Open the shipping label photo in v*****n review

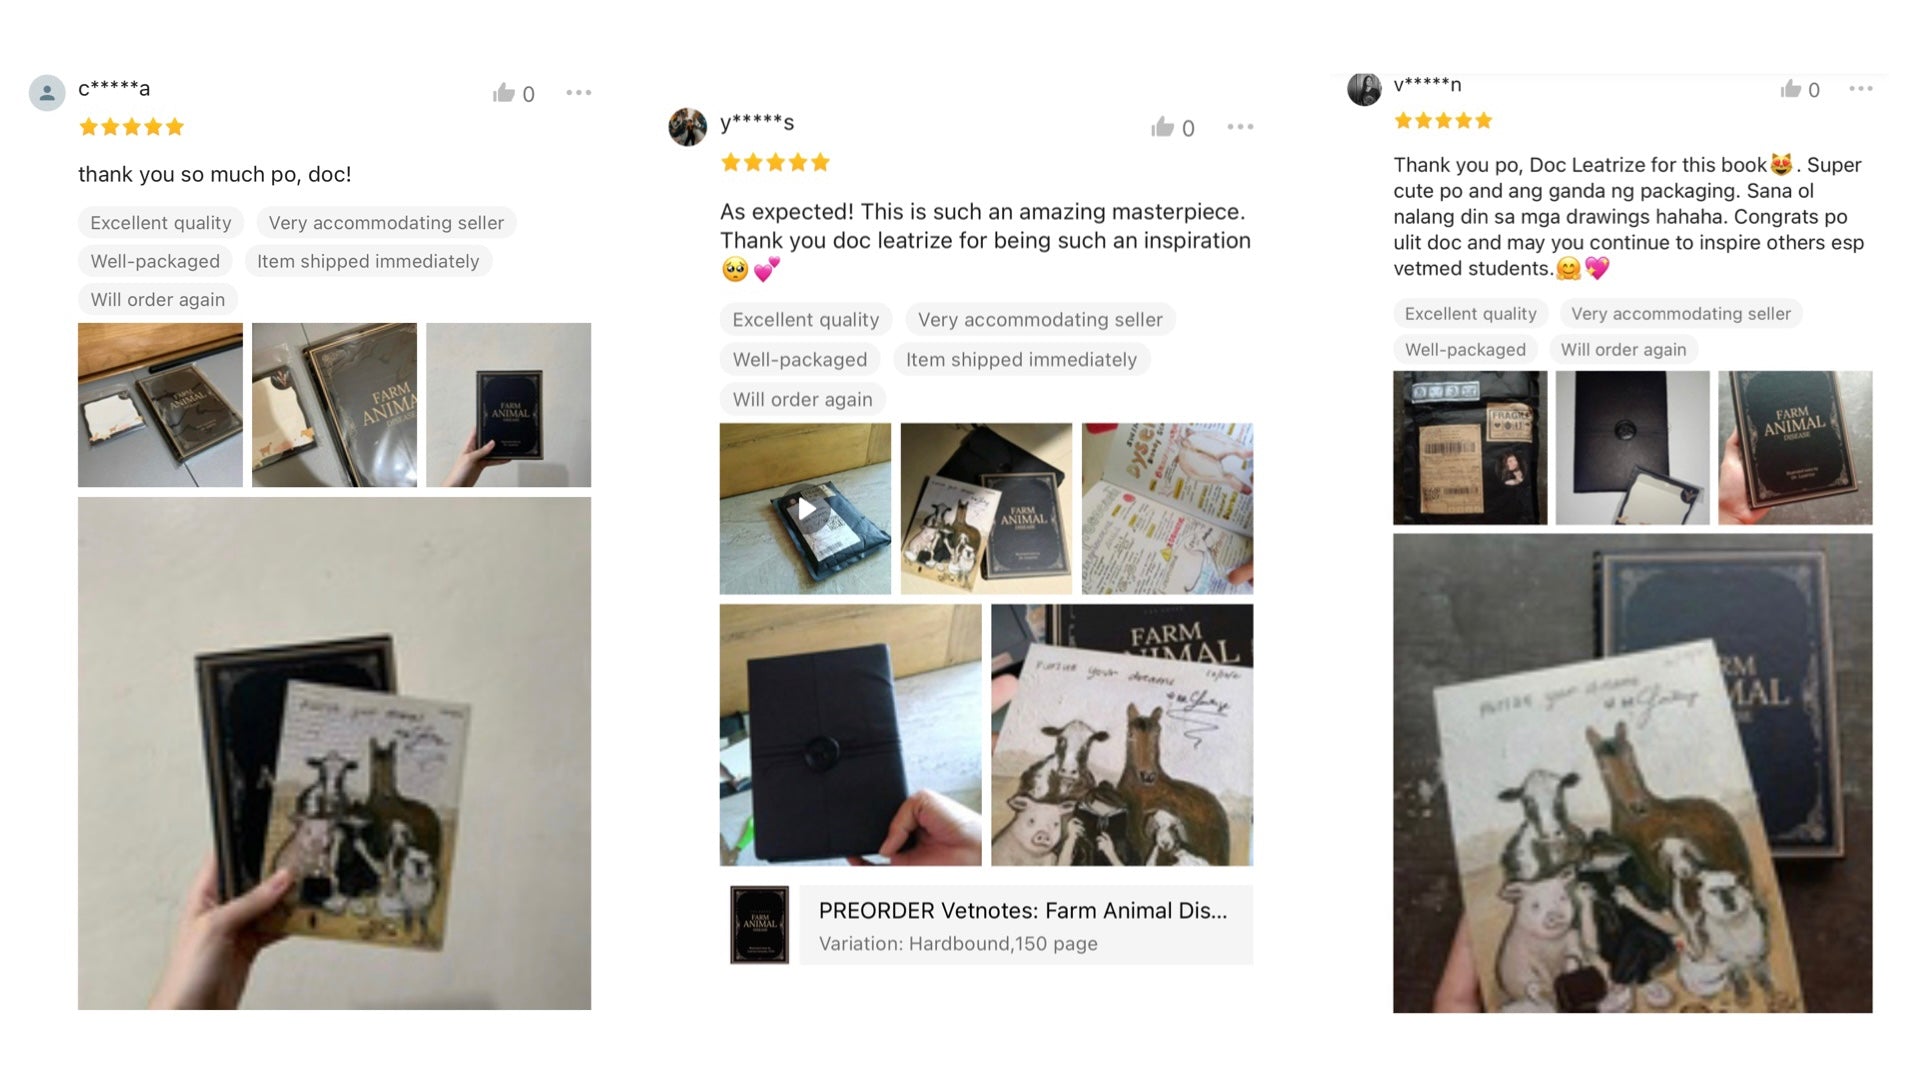point(1470,448)
